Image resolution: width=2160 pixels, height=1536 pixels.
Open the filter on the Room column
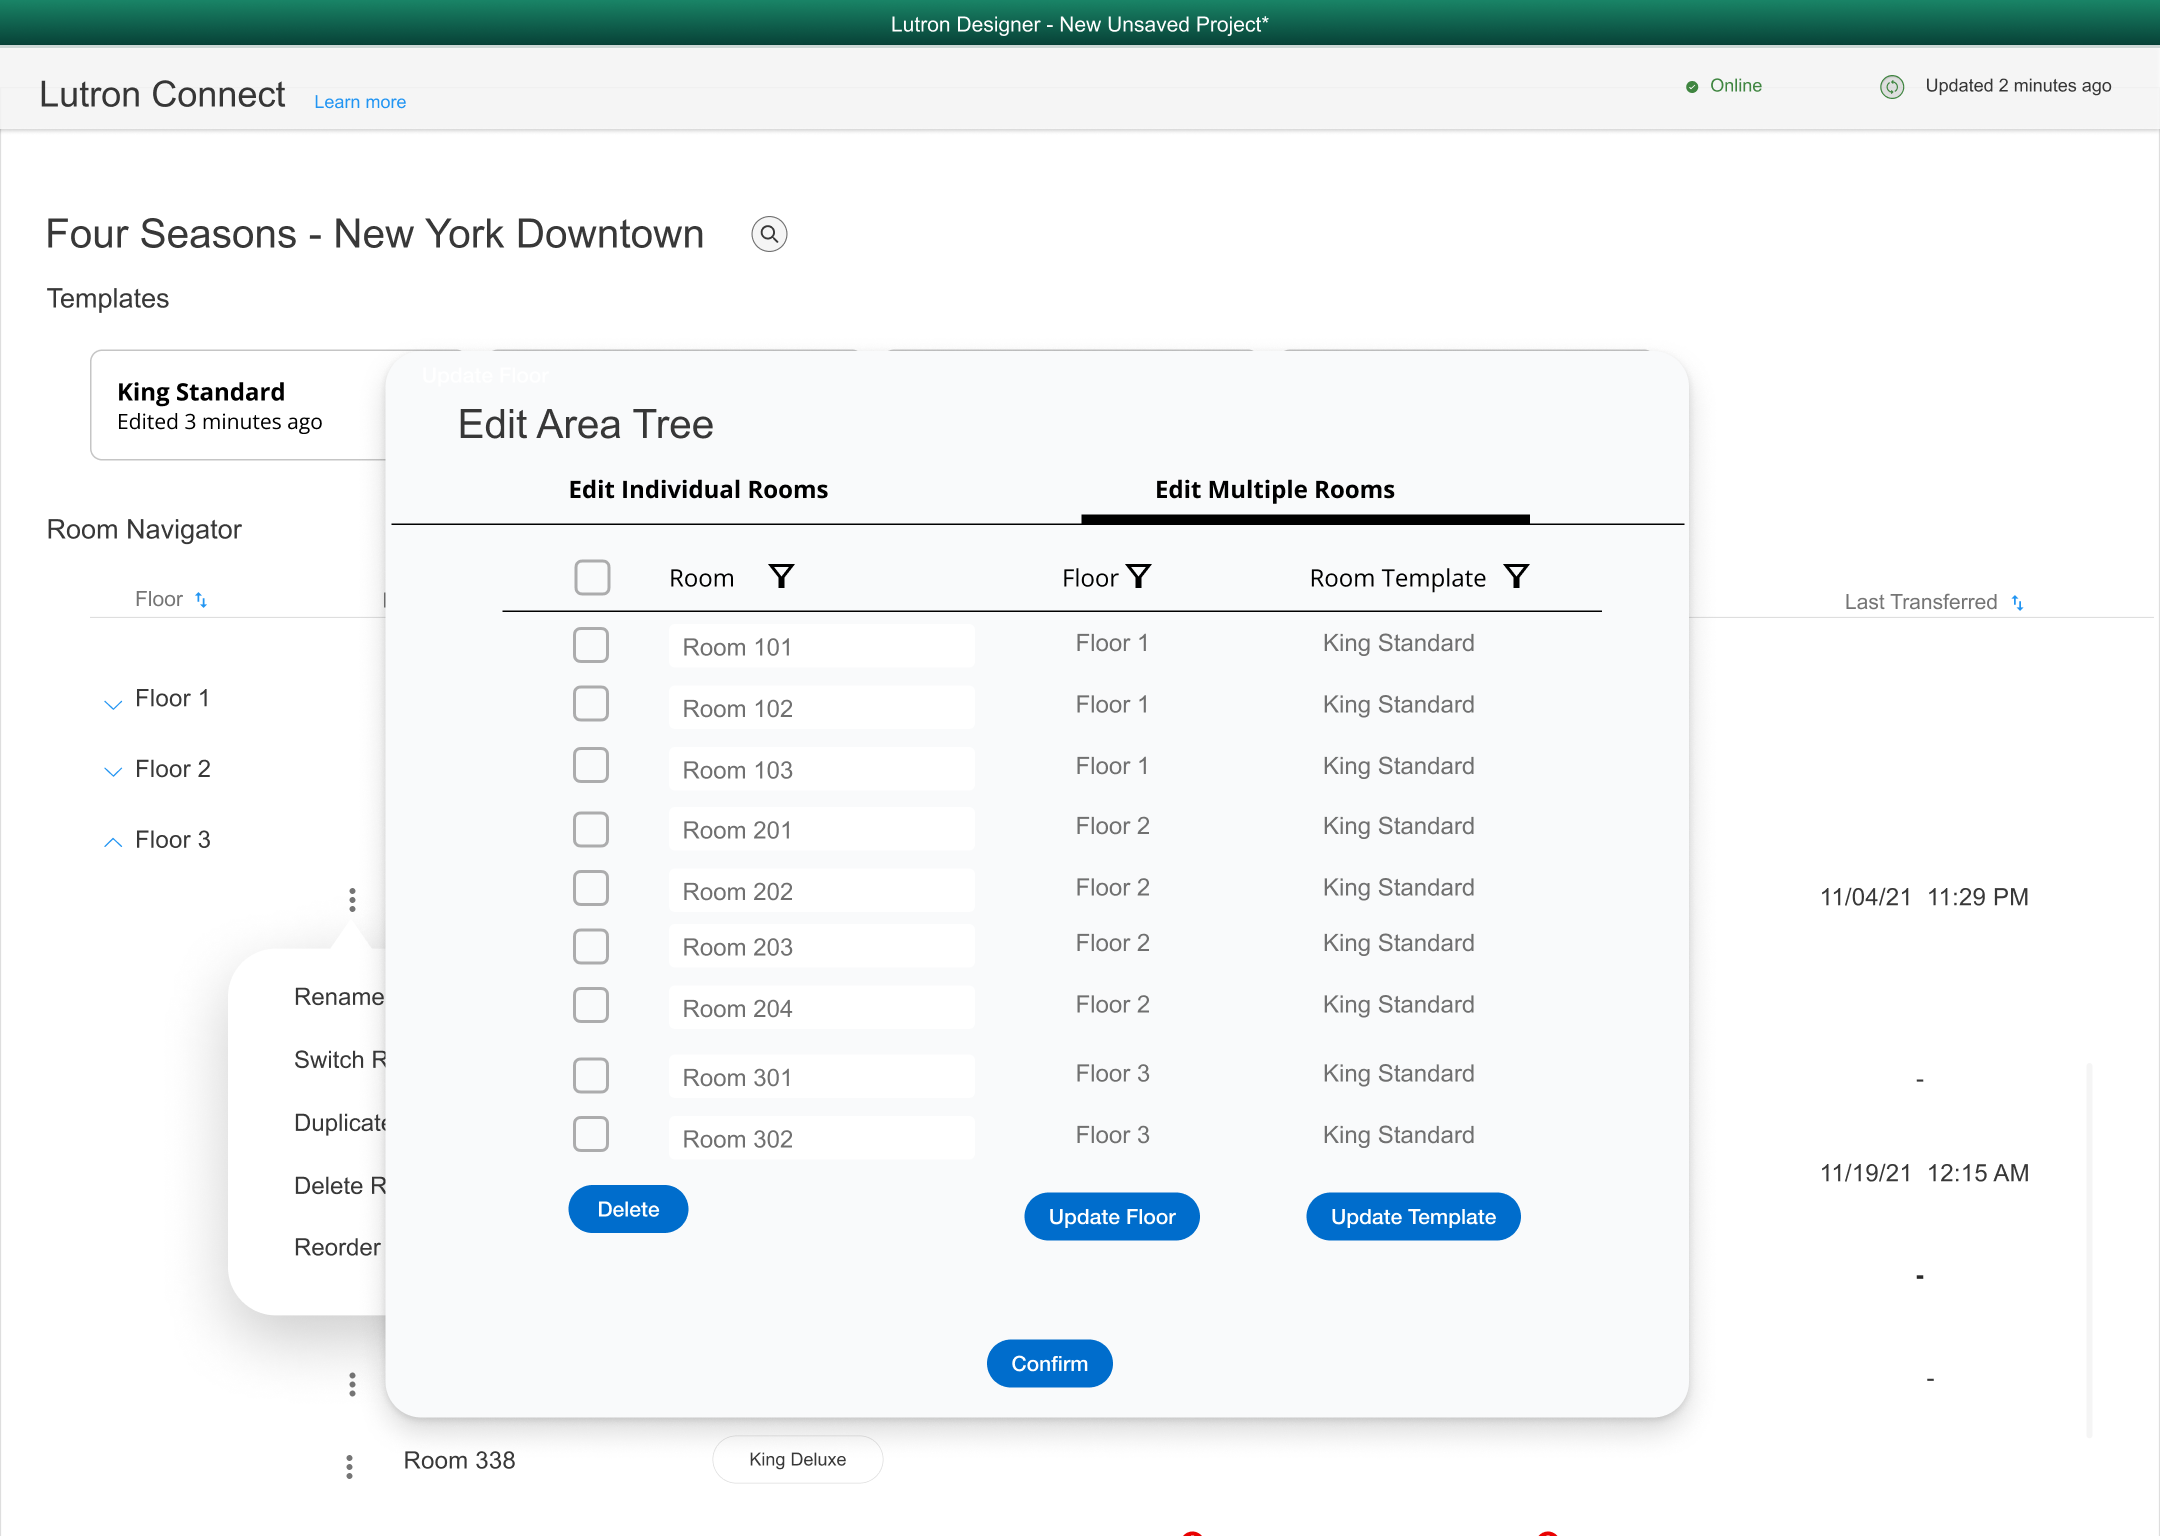782,576
